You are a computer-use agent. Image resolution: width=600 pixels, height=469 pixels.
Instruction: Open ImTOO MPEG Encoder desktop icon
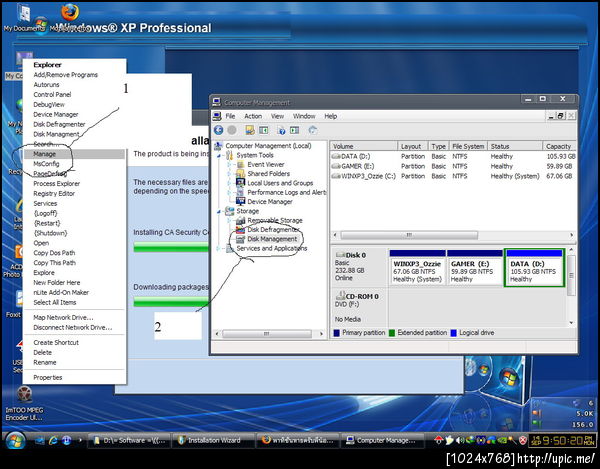tap(24, 404)
